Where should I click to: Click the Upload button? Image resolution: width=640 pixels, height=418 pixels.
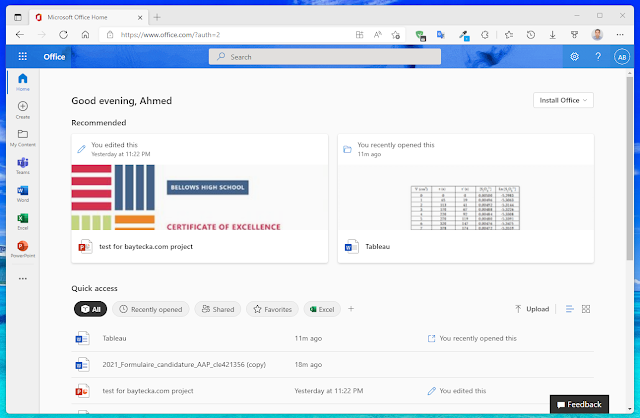(x=532, y=309)
